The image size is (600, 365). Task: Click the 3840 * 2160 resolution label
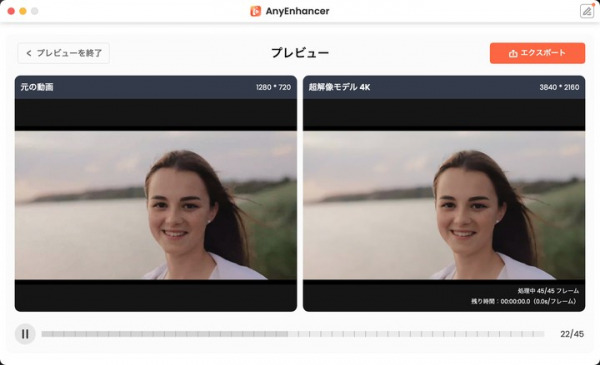tap(559, 87)
